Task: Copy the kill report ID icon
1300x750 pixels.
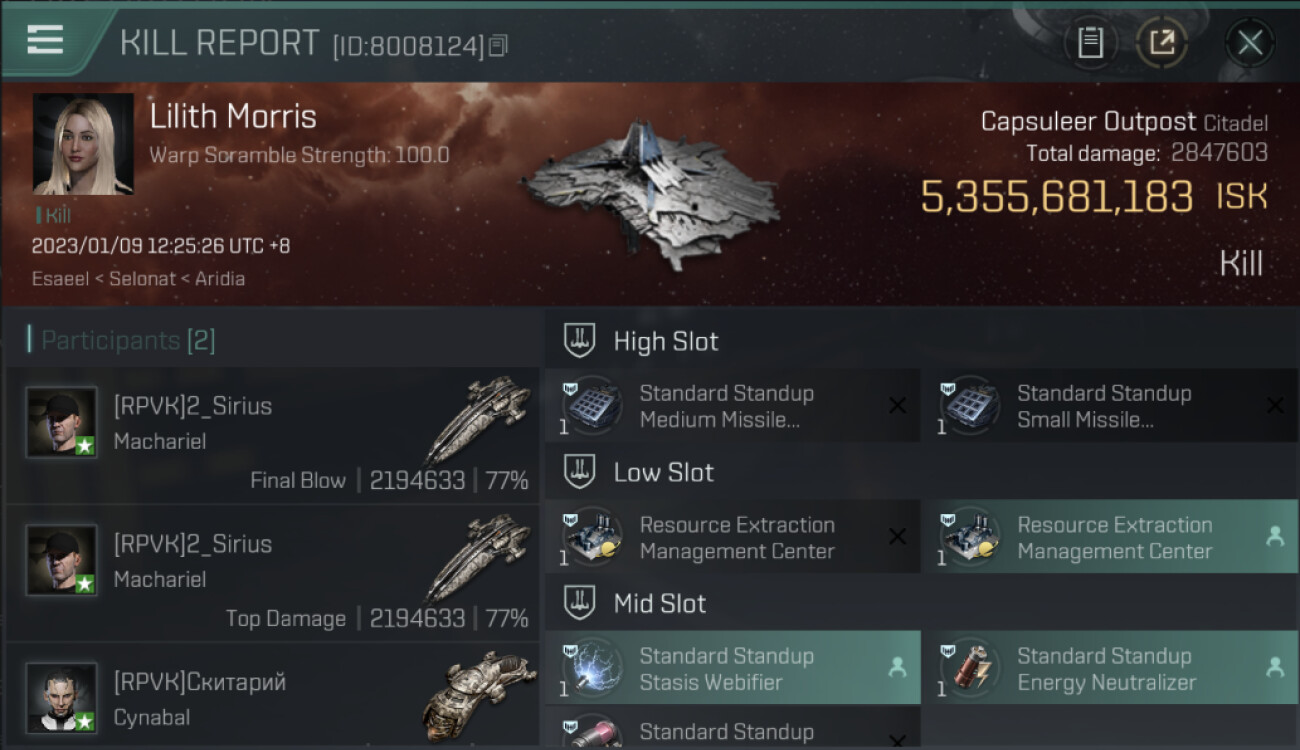Action: tap(498, 46)
